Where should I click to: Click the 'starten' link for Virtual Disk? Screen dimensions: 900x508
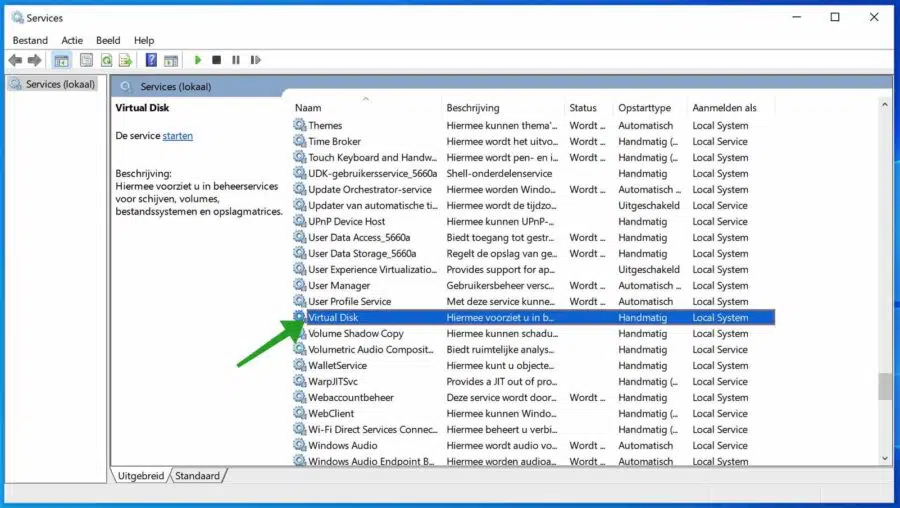pyautogui.click(x=177, y=136)
